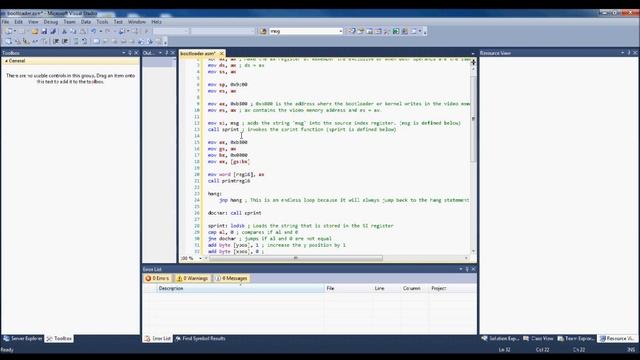The width and height of the screenshot is (640, 360).
Task: Click the editor scroll down arrow
Action: pyautogui.click(x=473, y=251)
